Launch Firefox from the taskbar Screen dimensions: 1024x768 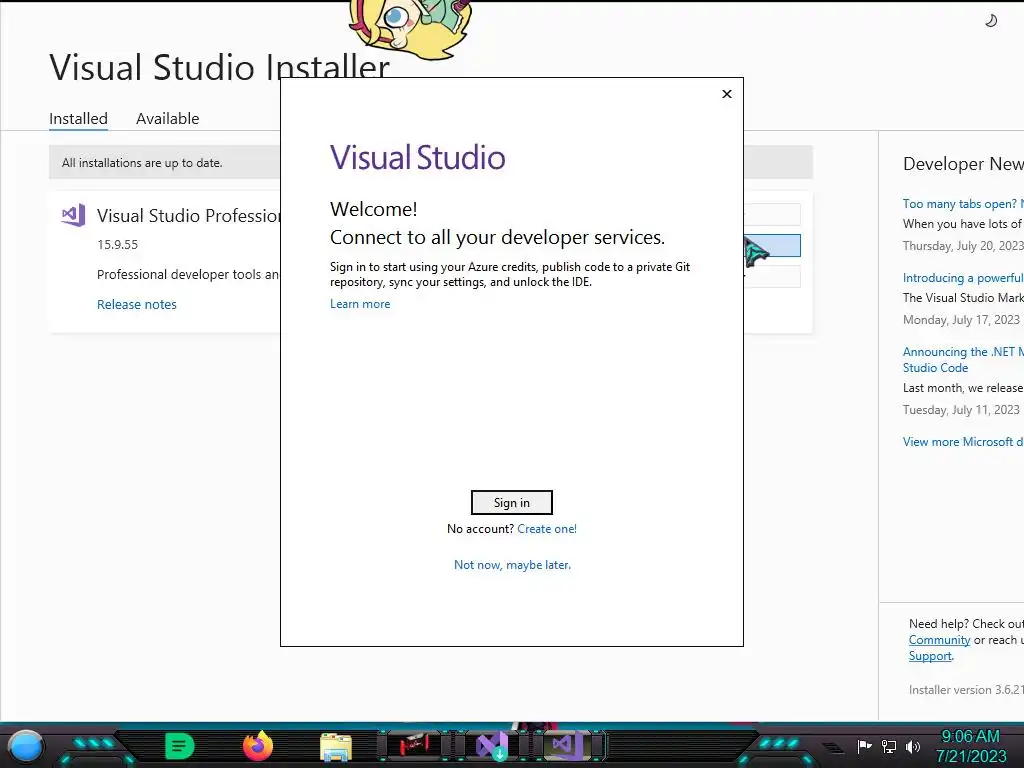258,746
